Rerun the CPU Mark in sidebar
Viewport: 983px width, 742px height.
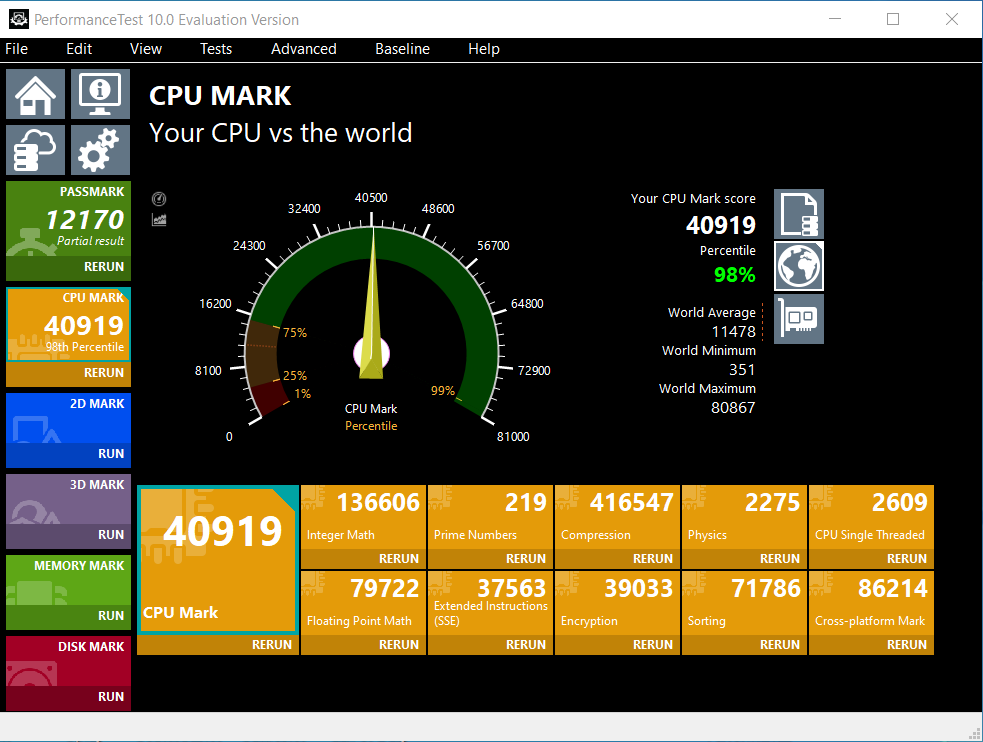tap(68, 373)
